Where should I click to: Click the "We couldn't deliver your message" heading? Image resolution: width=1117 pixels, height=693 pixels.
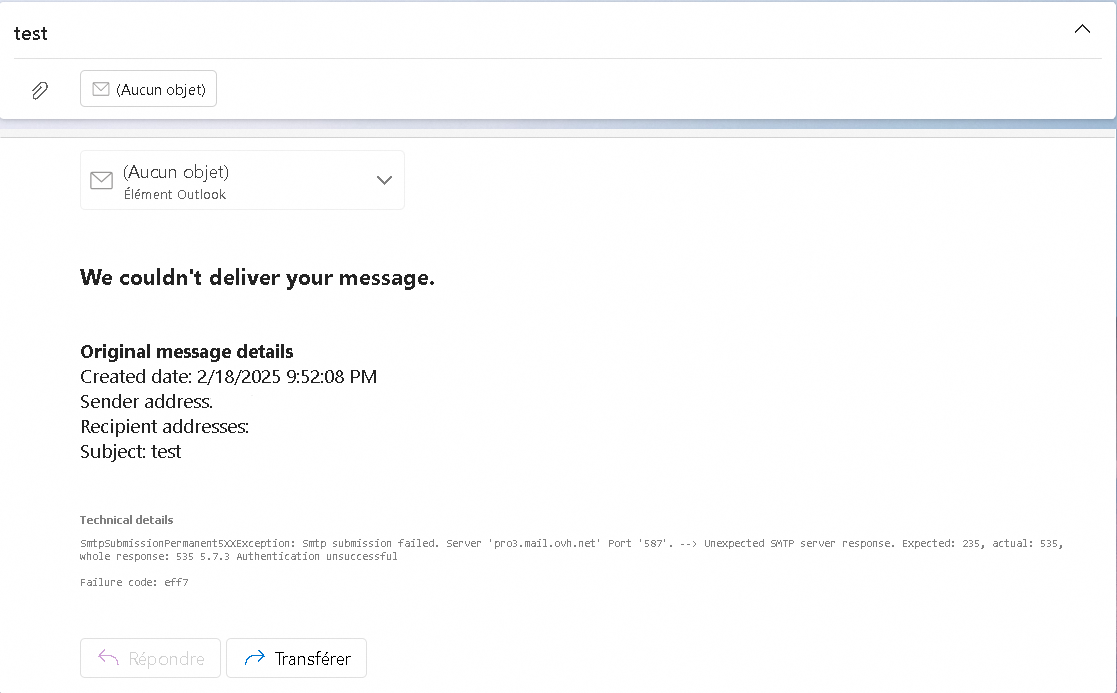point(257,278)
